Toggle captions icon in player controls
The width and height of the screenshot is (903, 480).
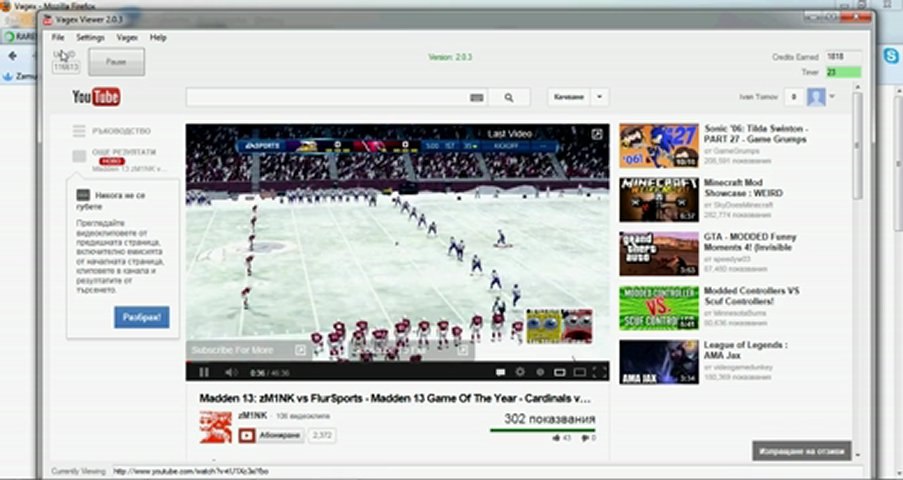(500, 372)
